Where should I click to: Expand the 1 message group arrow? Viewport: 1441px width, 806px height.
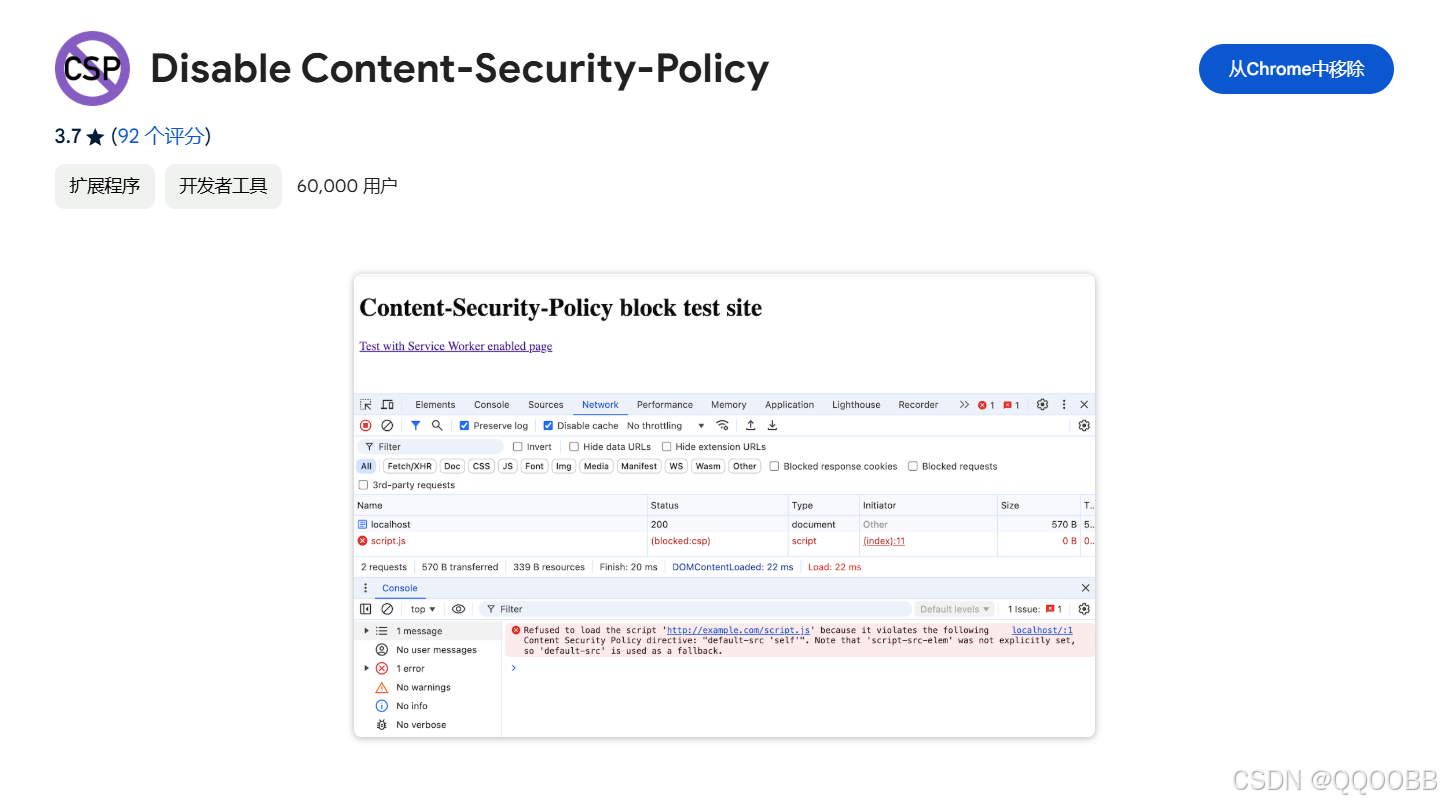coord(366,631)
